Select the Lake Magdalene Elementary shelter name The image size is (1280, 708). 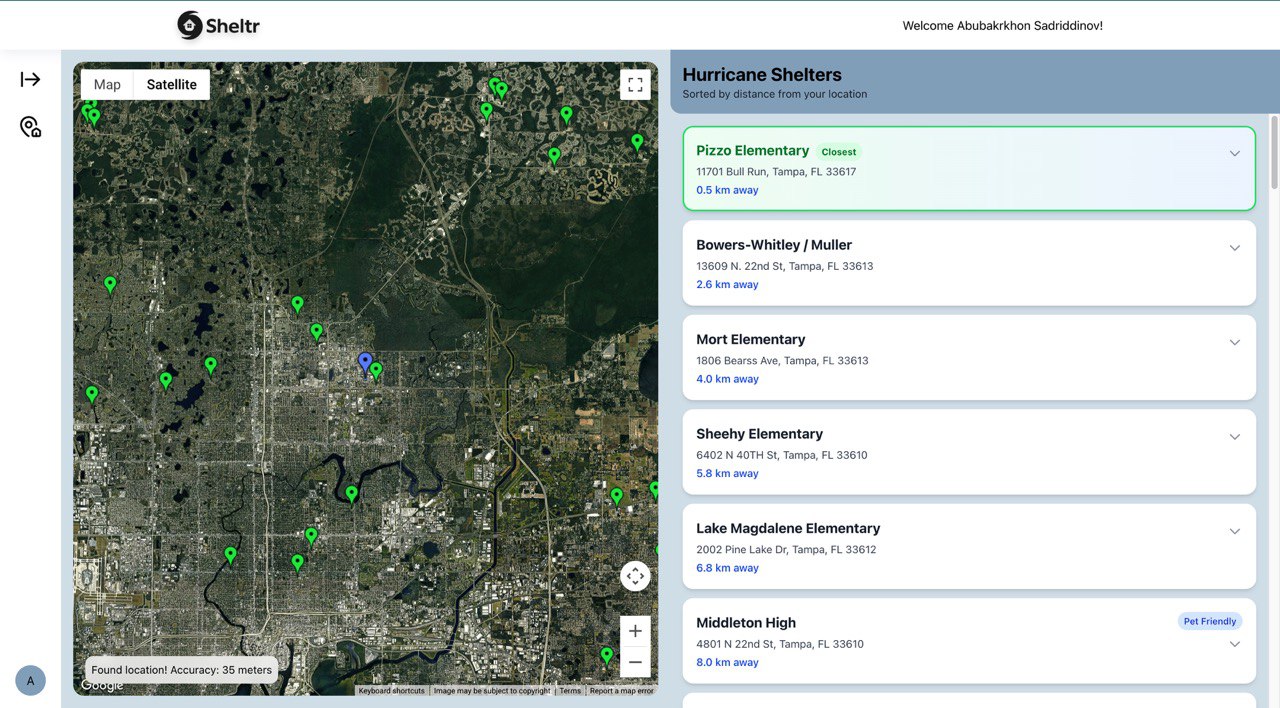tap(788, 528)
